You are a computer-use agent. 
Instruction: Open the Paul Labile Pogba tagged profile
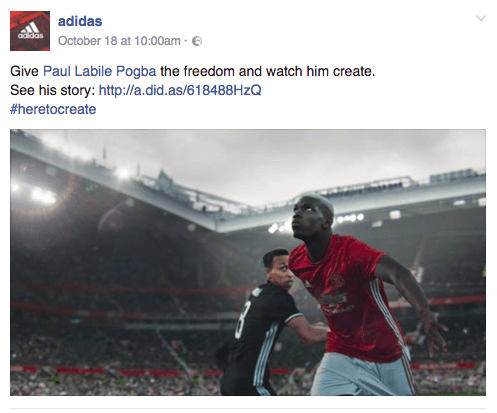(x=99, y=71)
